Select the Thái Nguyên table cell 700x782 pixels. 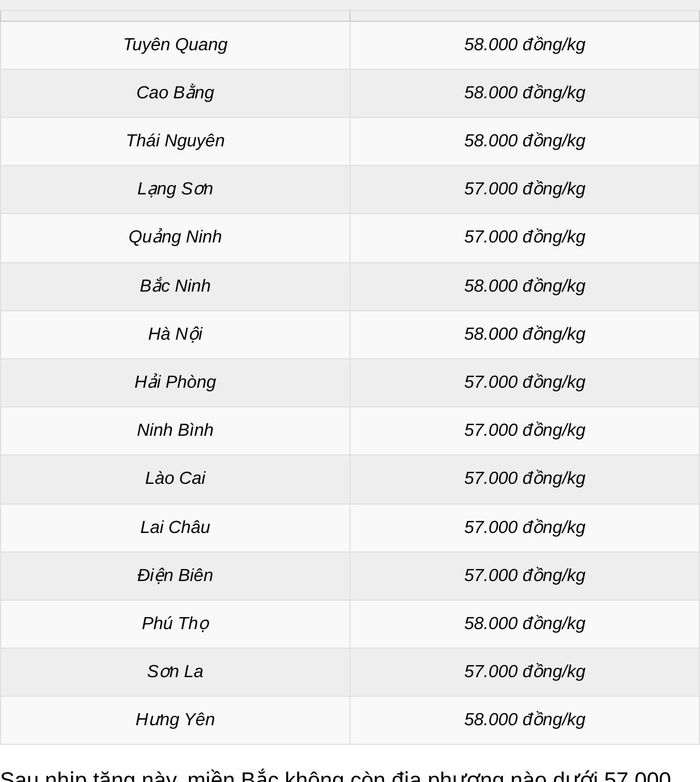click(x=175, y=141)
